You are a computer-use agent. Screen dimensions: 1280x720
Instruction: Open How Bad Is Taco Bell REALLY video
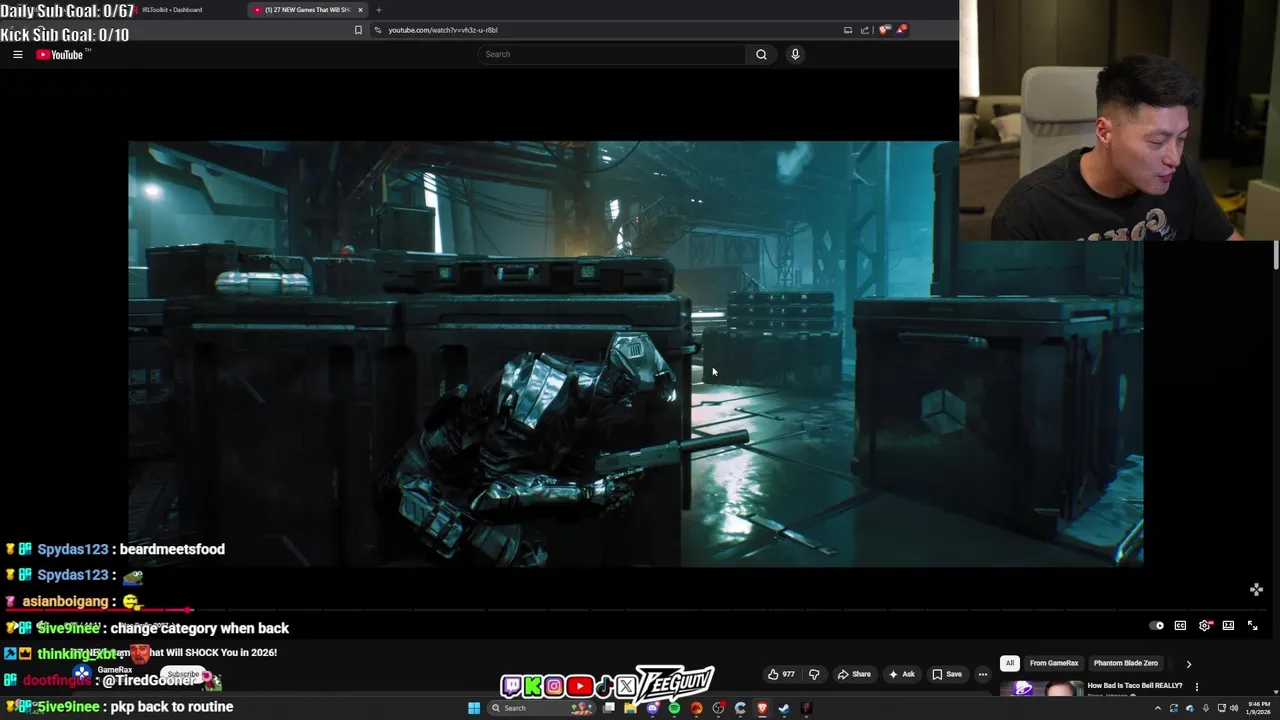tap(1135, 686)
